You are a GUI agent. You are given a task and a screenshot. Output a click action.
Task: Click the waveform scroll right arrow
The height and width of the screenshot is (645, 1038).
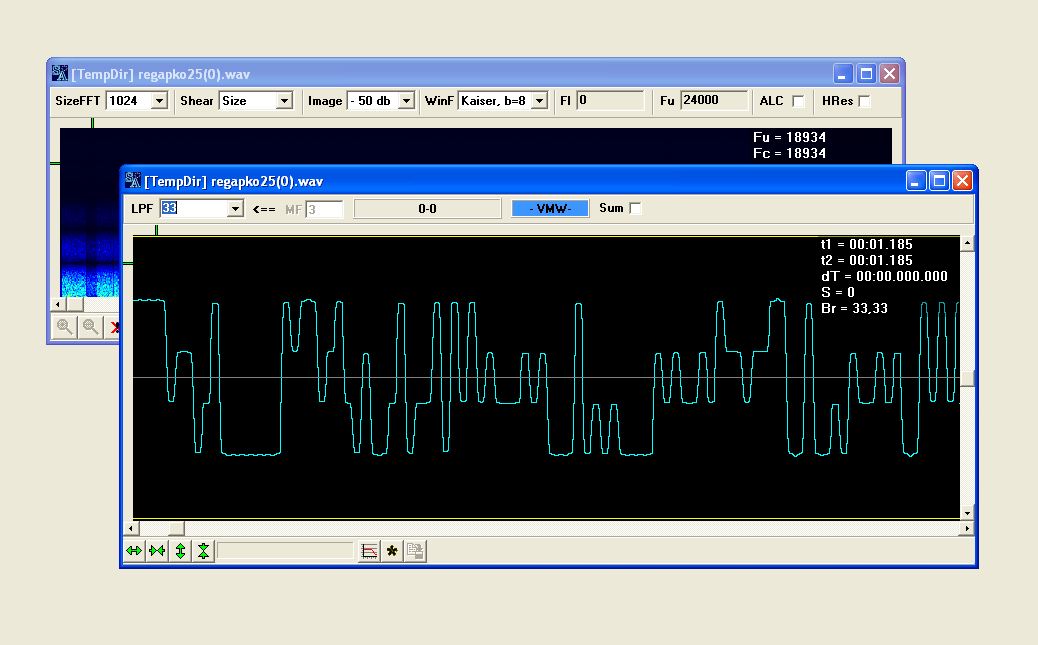pyautogui.click(x=967, y=528)
